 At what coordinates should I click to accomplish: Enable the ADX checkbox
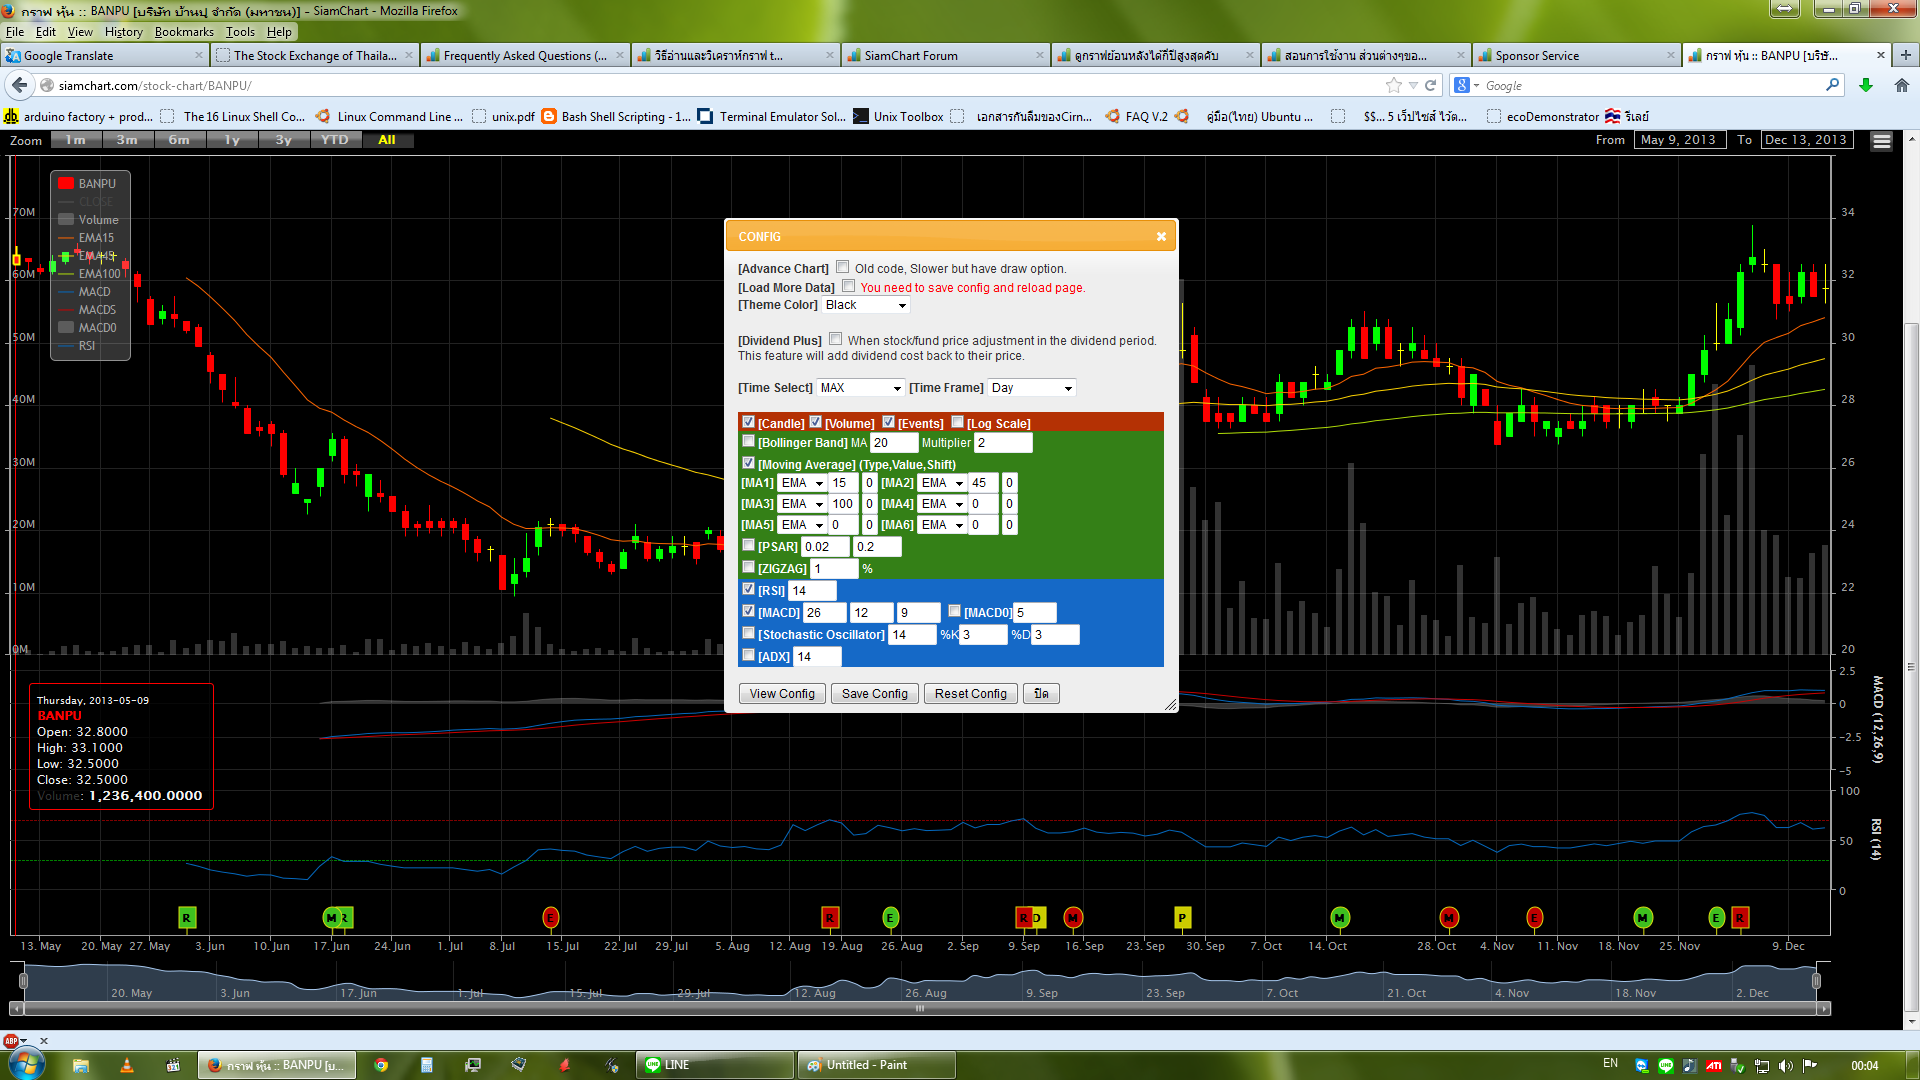748,655
